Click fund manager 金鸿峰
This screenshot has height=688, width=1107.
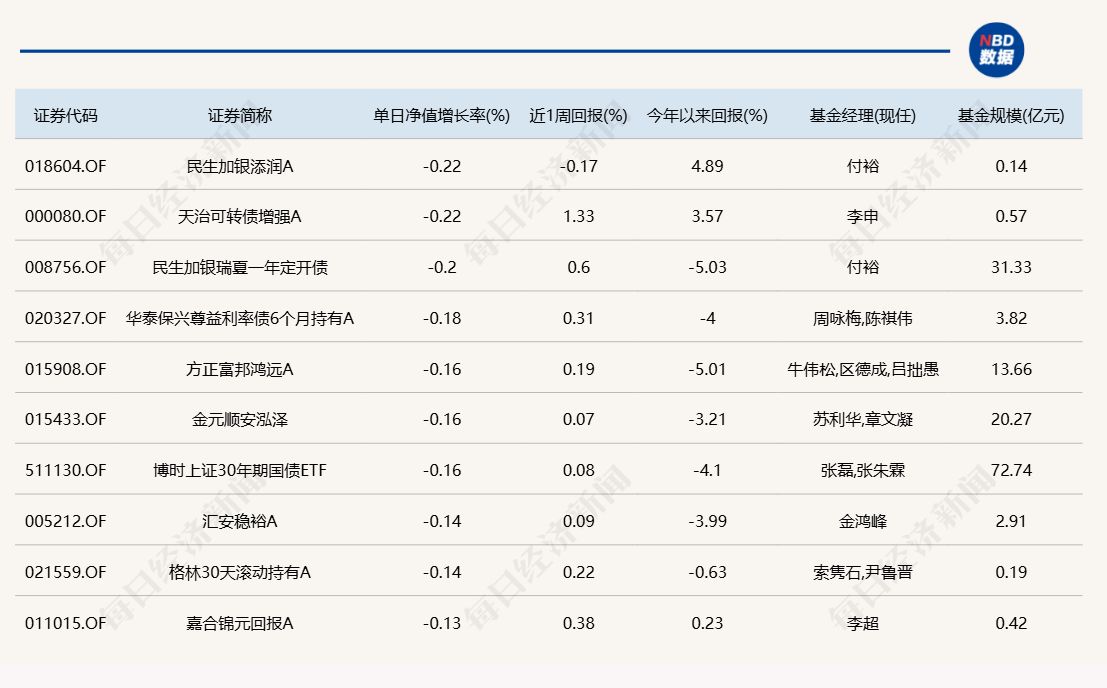click(x=862, y=521)
